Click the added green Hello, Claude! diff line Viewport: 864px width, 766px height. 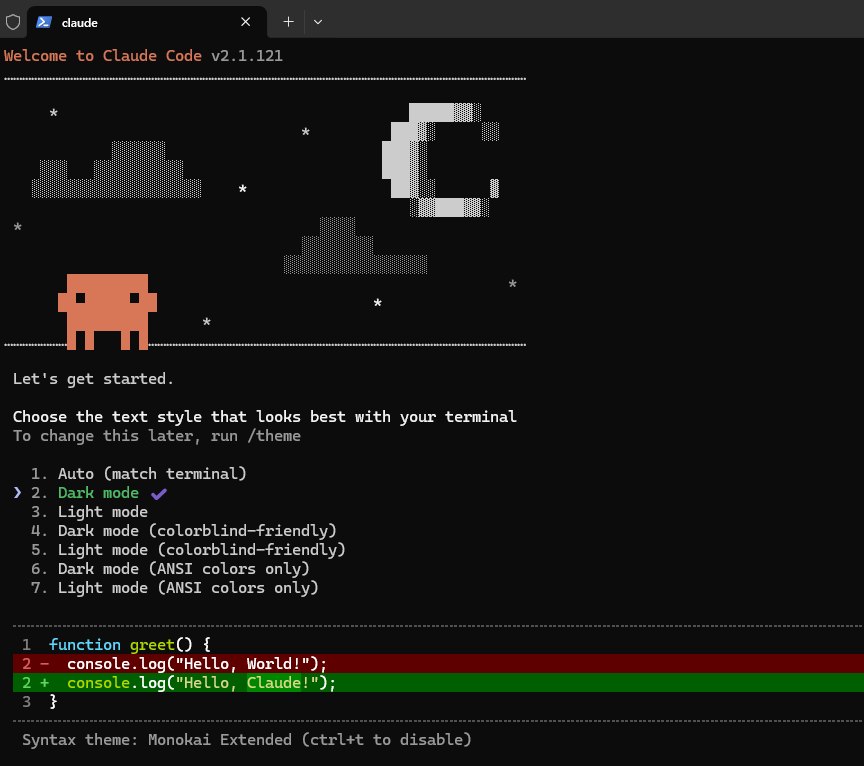[438, 683]
